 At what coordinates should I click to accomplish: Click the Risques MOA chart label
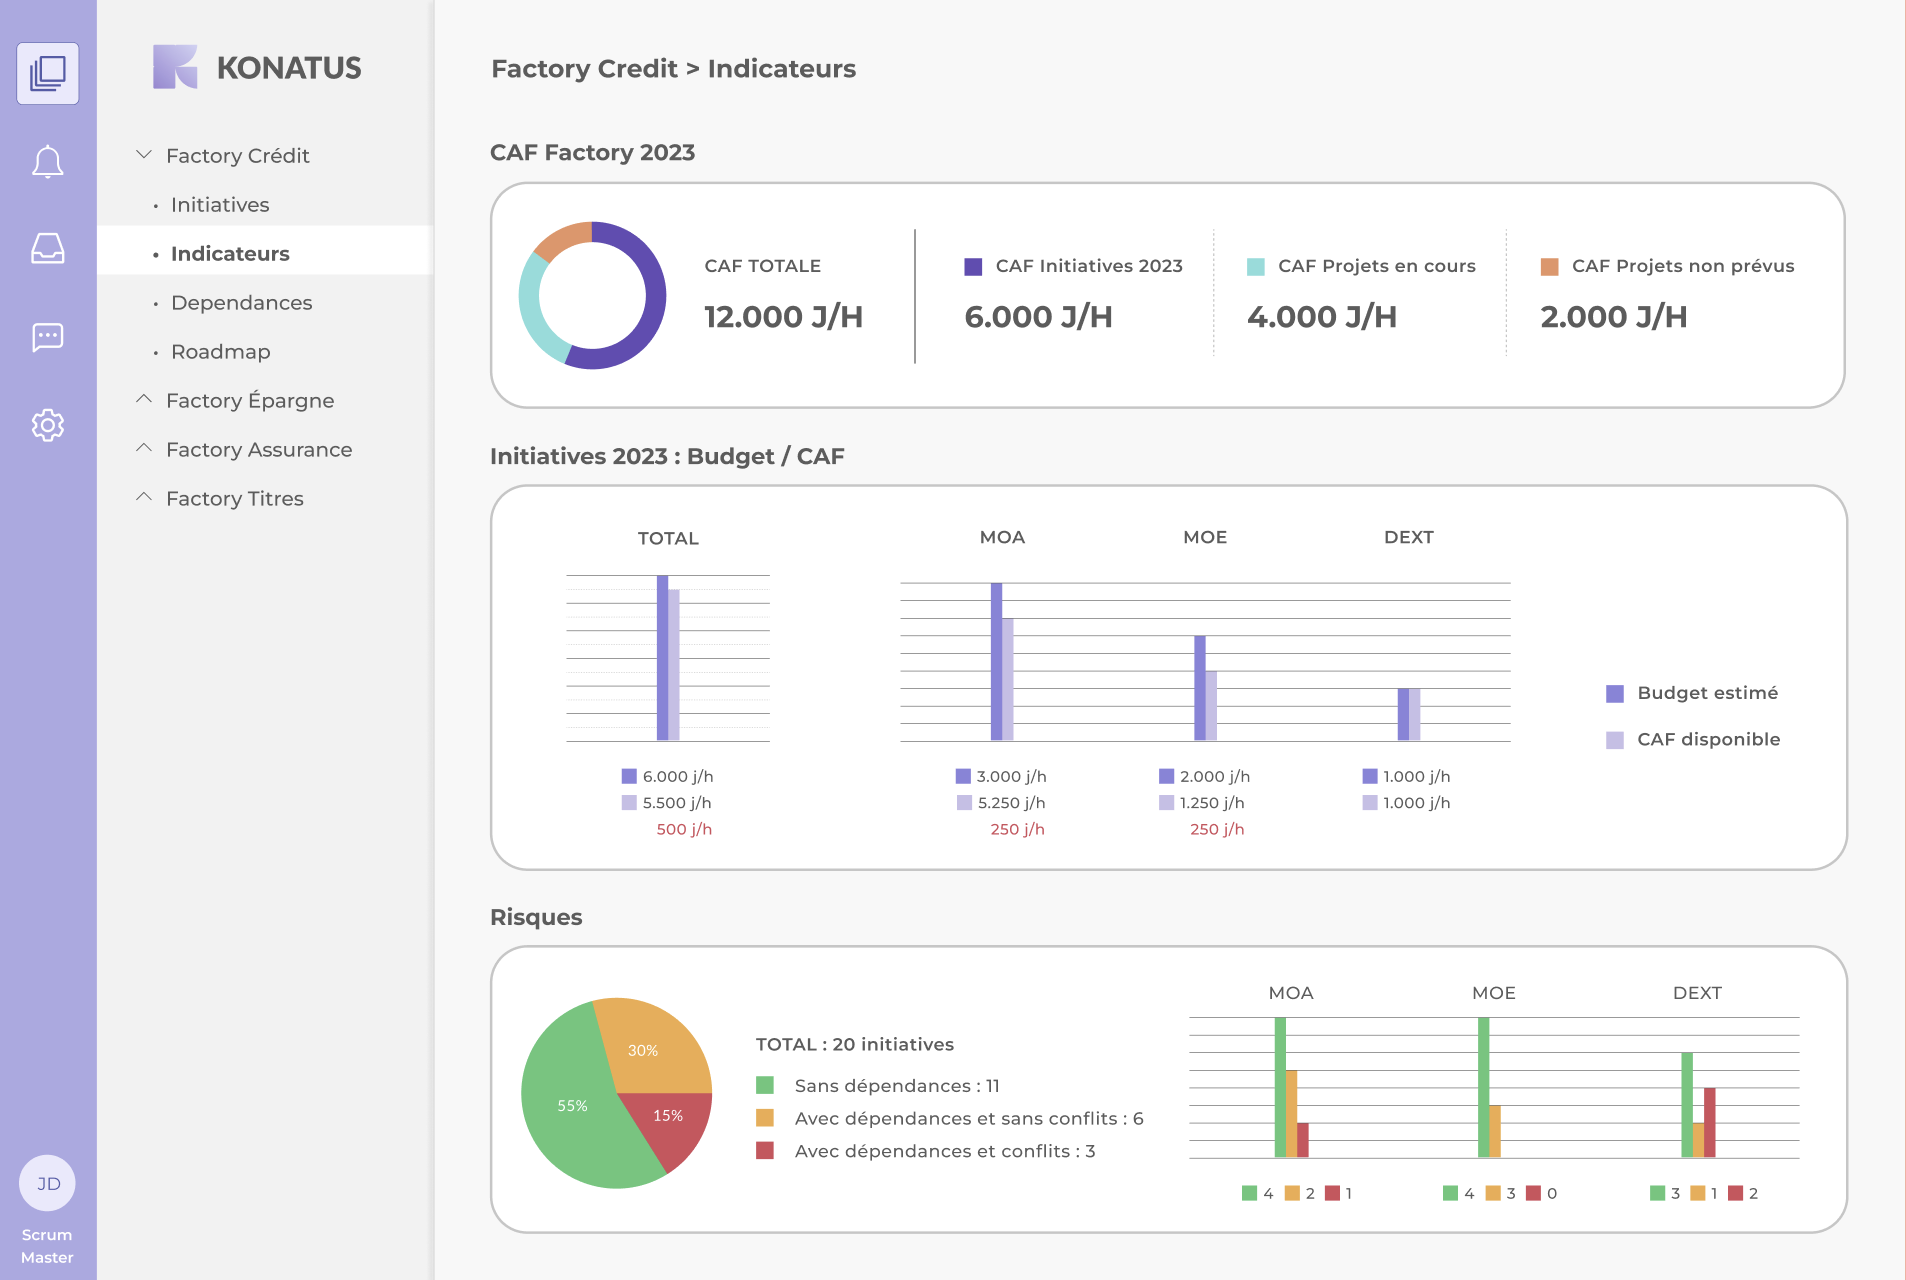(x=1291, y=993)
